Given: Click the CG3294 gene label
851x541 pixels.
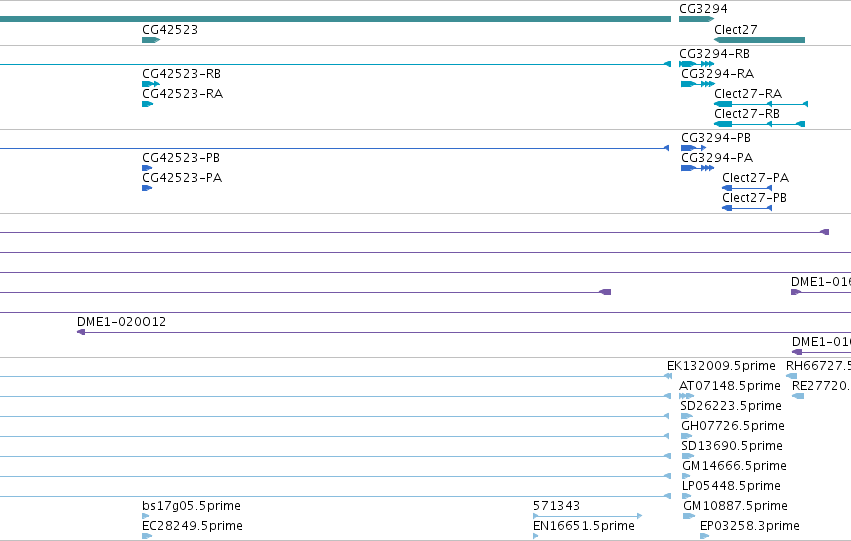Looking at the screenshot, I should click(703, 9).
